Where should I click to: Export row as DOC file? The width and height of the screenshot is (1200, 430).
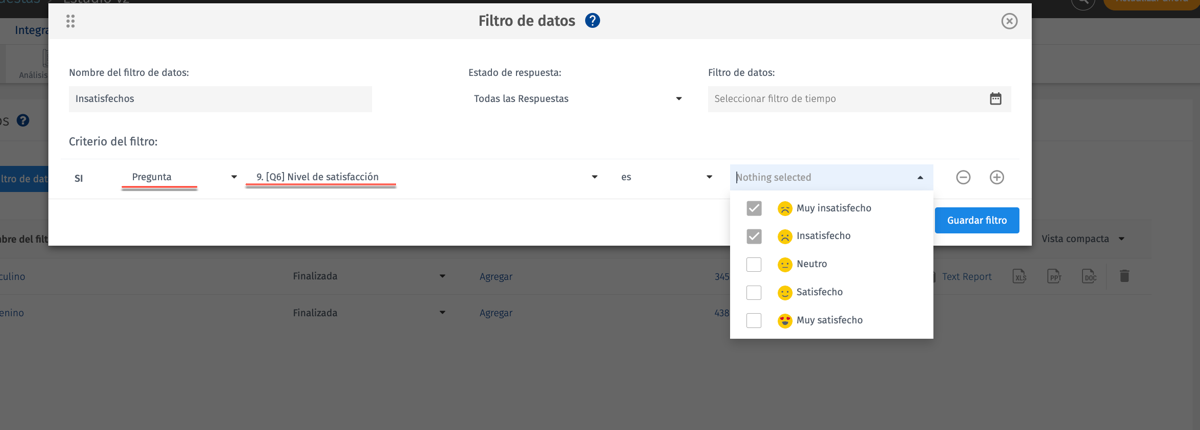pyautogui.click(x=1089, y=277)
